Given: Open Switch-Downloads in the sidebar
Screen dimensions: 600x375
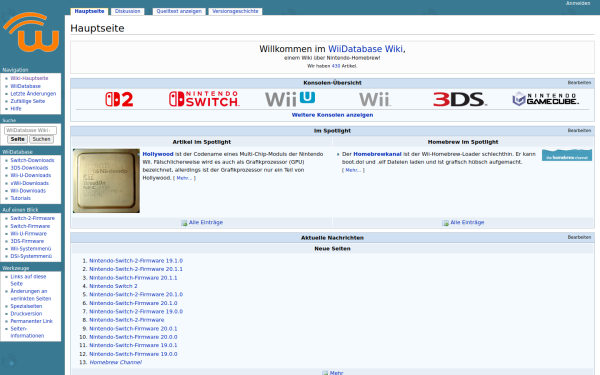Looking at the screenshot, I should [32, 160].
